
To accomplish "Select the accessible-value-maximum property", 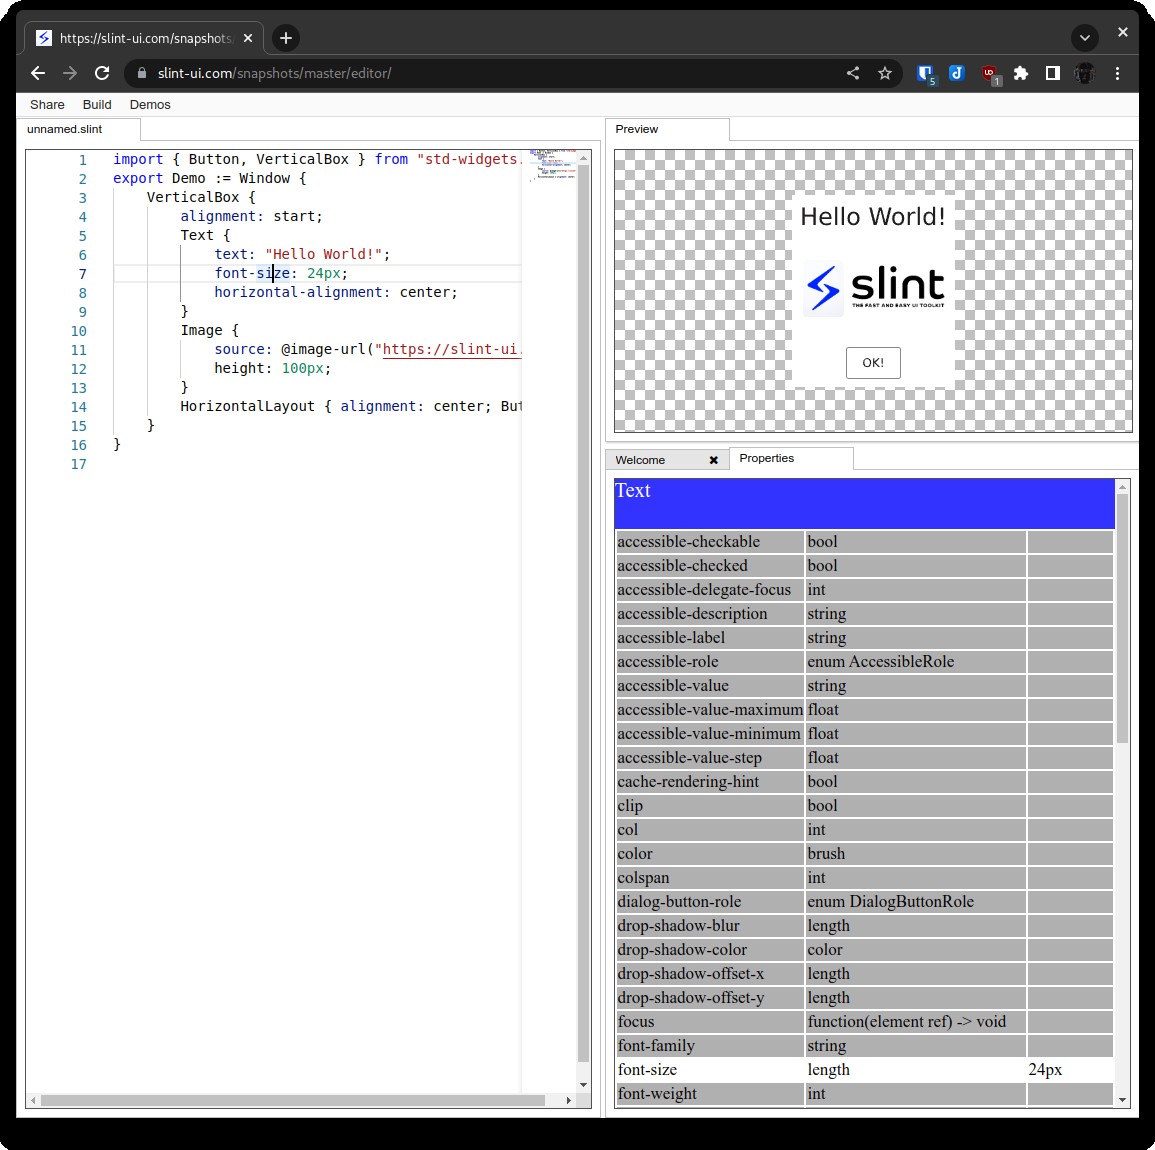I will [865, 709].
